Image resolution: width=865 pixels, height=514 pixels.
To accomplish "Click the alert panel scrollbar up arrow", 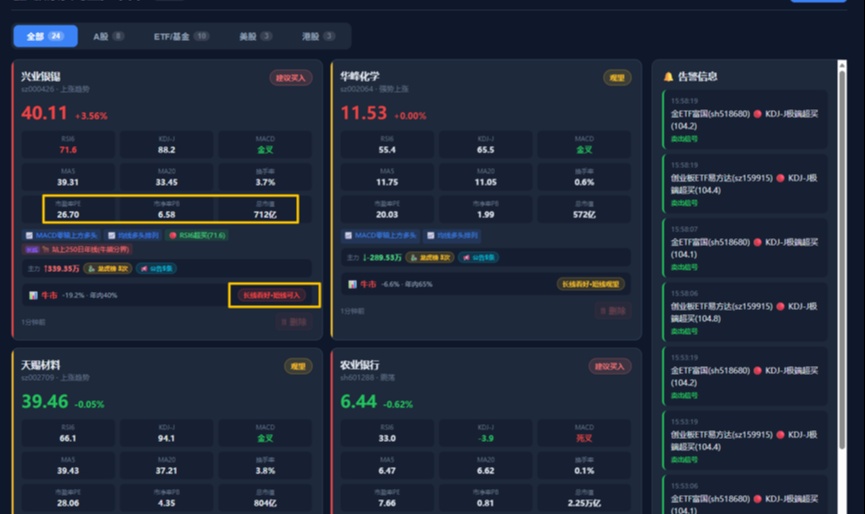I will pos(842,65).
